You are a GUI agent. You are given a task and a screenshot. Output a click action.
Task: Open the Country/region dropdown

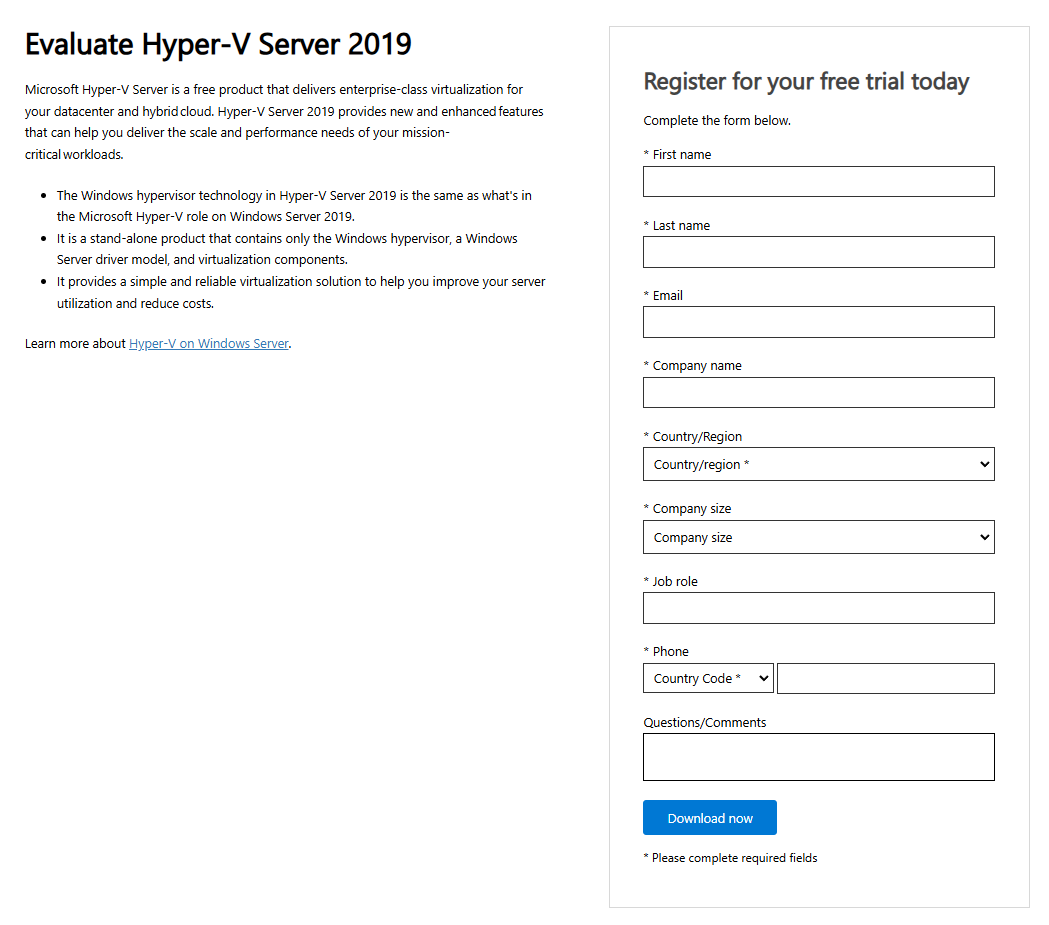818,464
